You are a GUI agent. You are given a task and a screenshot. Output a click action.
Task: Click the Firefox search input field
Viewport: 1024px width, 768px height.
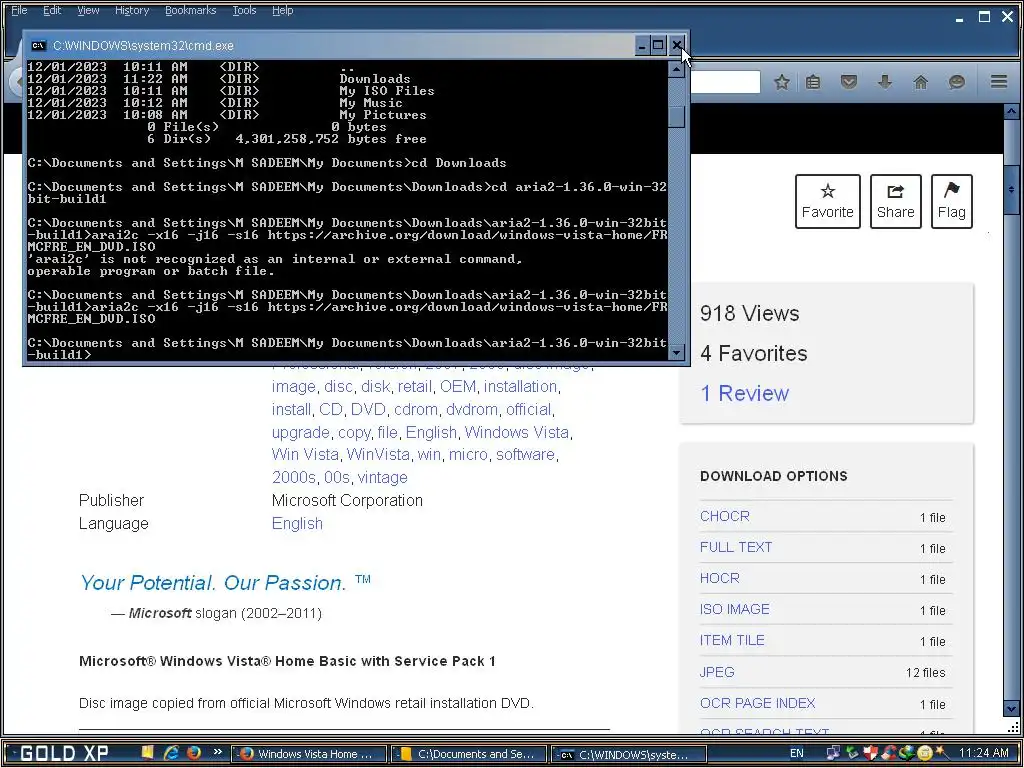pyautogui.click(x=726, y=82)
